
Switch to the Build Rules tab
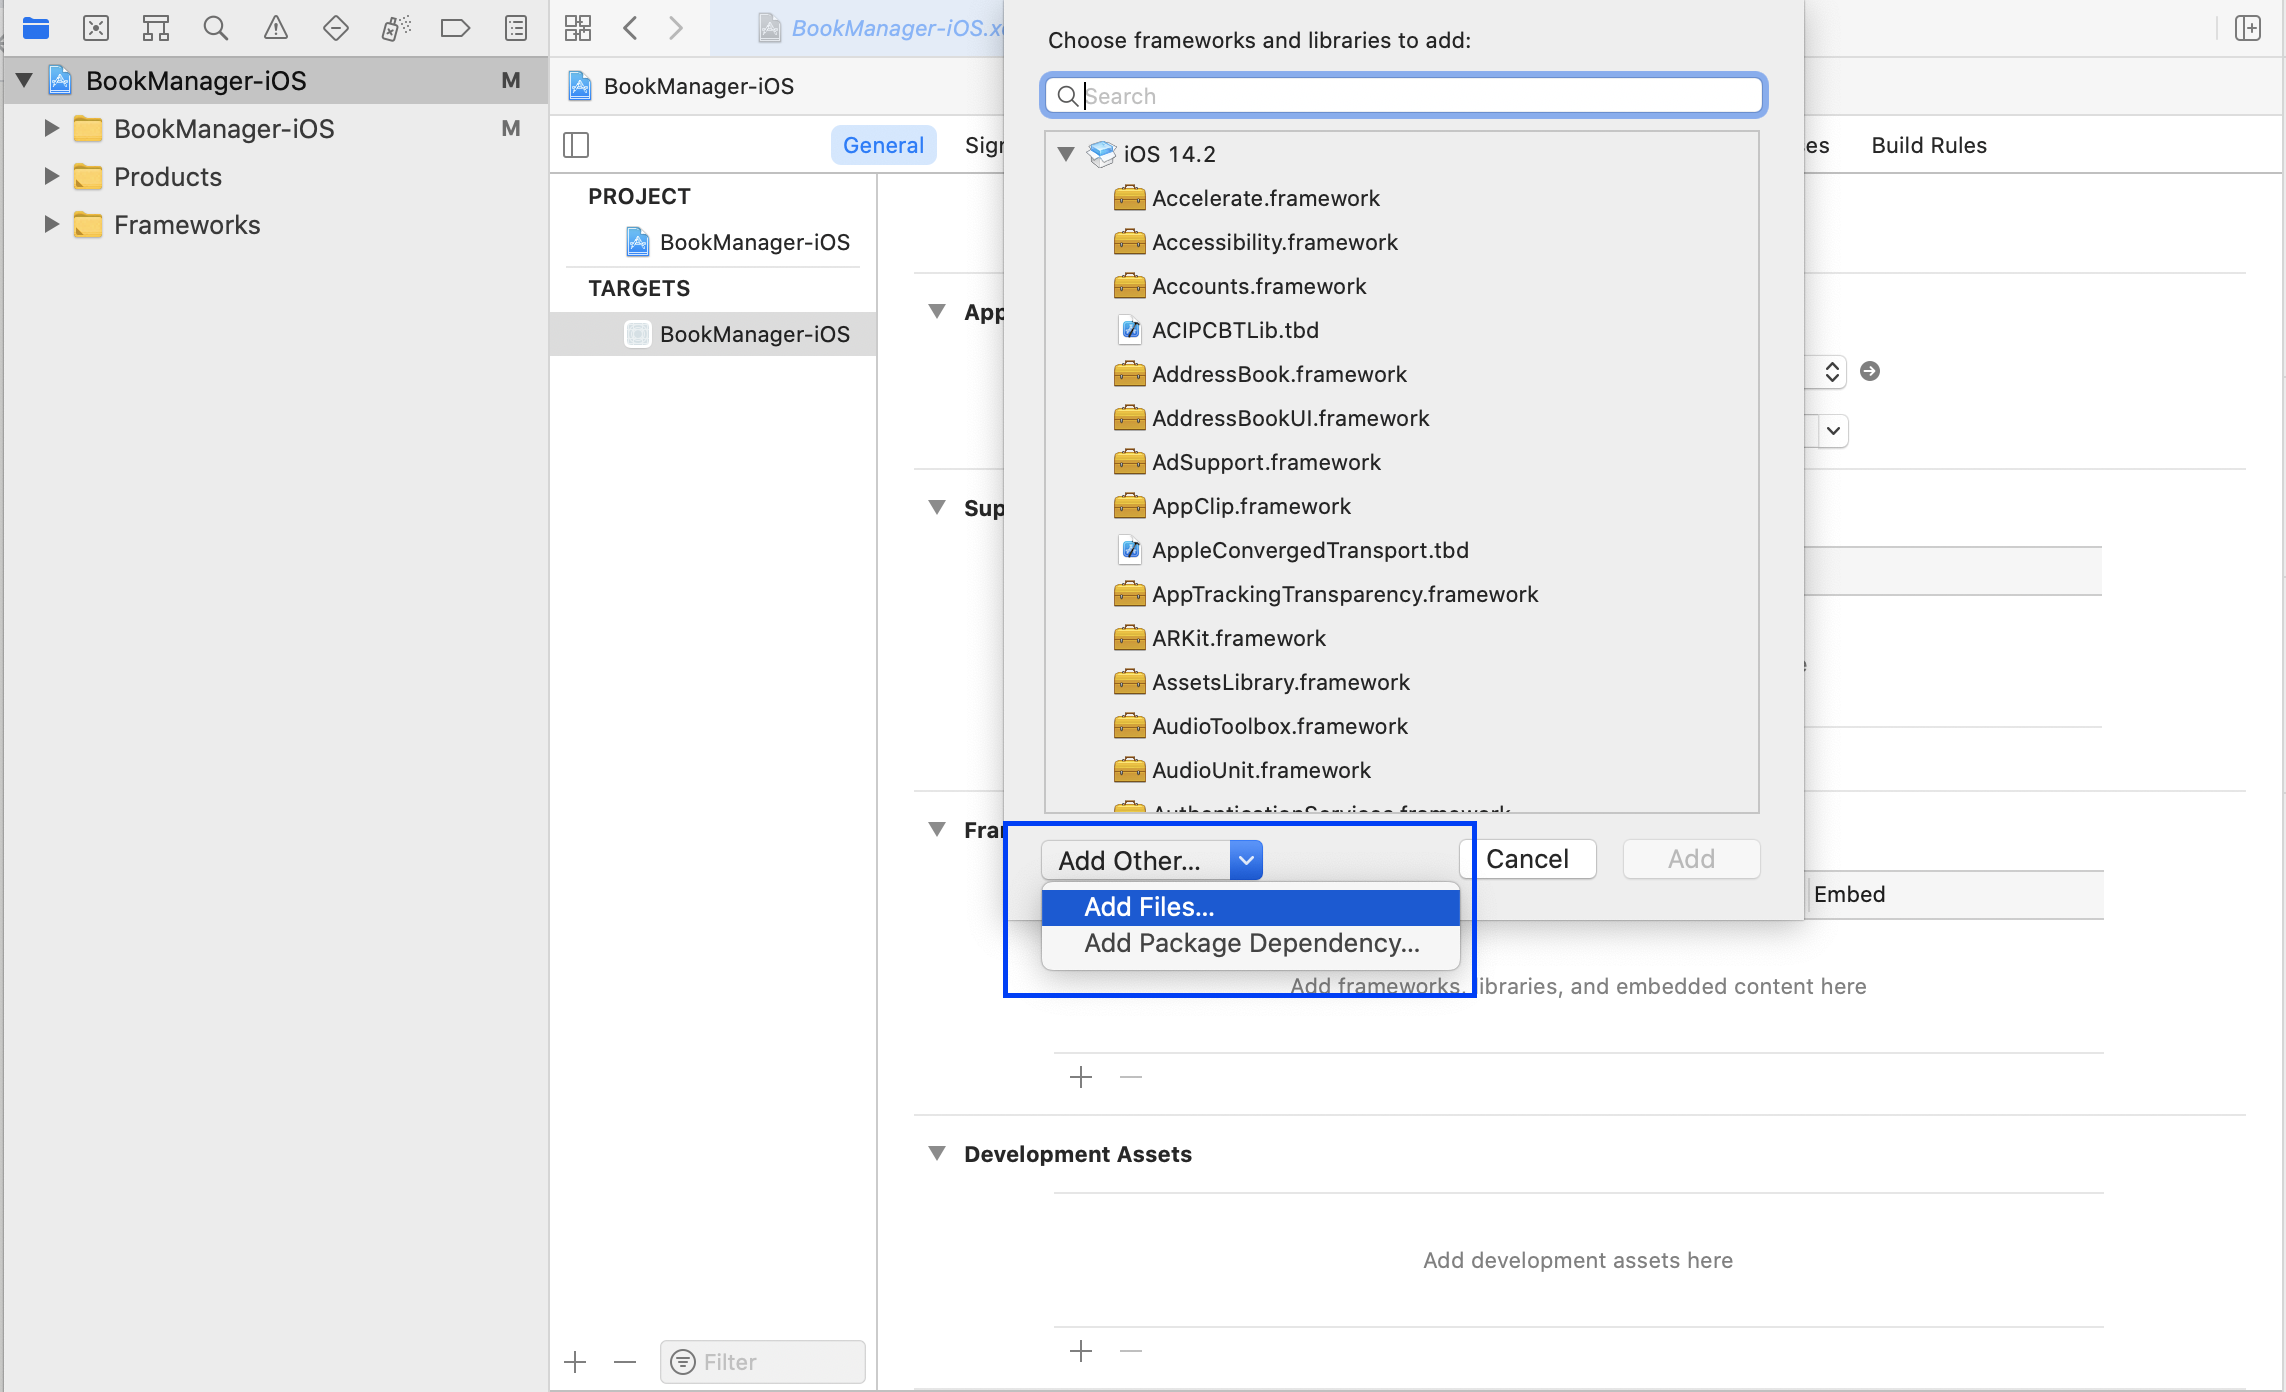click(1928, 145)
